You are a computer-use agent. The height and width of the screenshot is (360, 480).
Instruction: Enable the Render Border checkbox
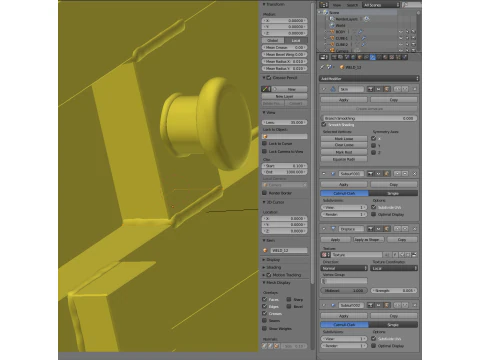pos(265,193)
